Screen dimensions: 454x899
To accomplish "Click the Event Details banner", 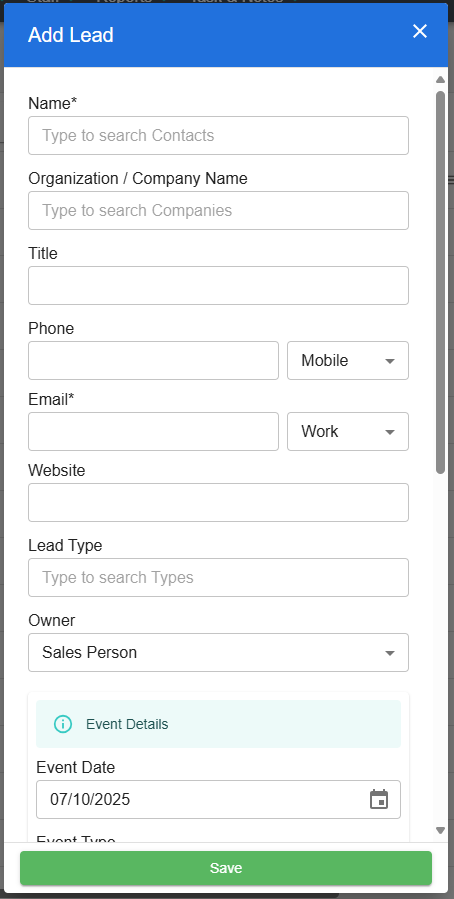I will click(218, 724).
